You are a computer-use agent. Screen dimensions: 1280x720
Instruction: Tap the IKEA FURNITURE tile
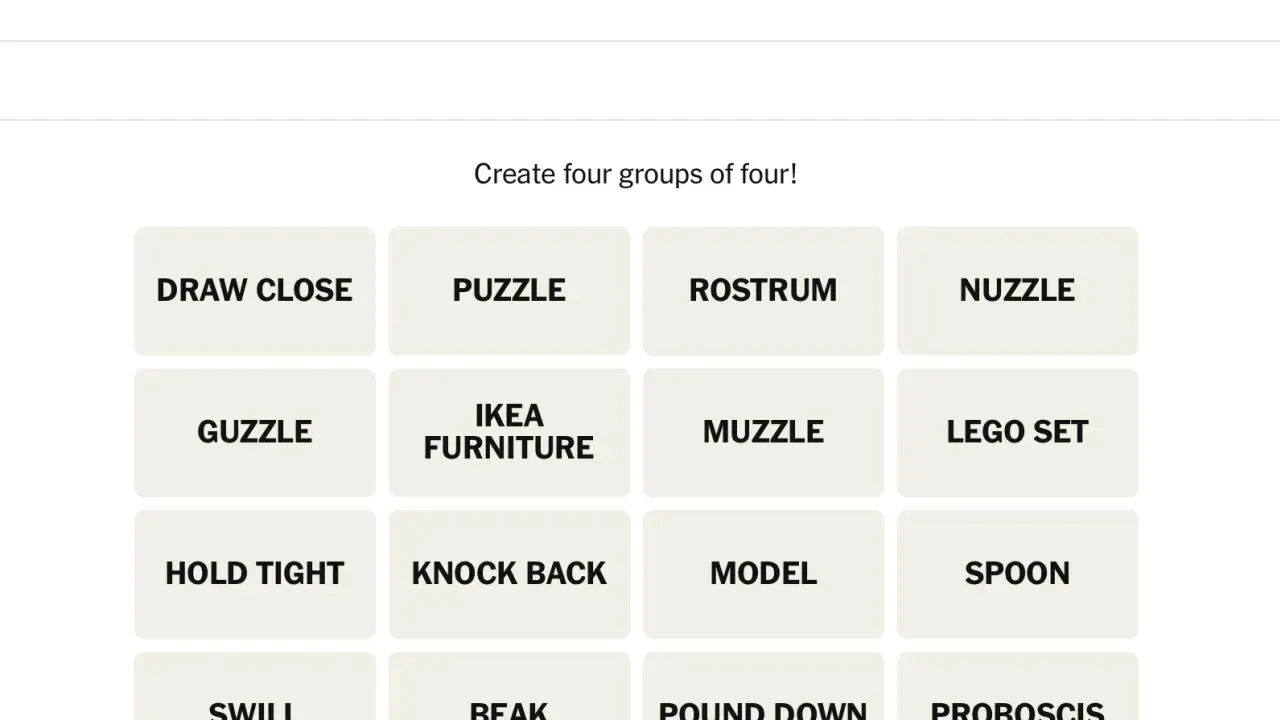(509, 433)
